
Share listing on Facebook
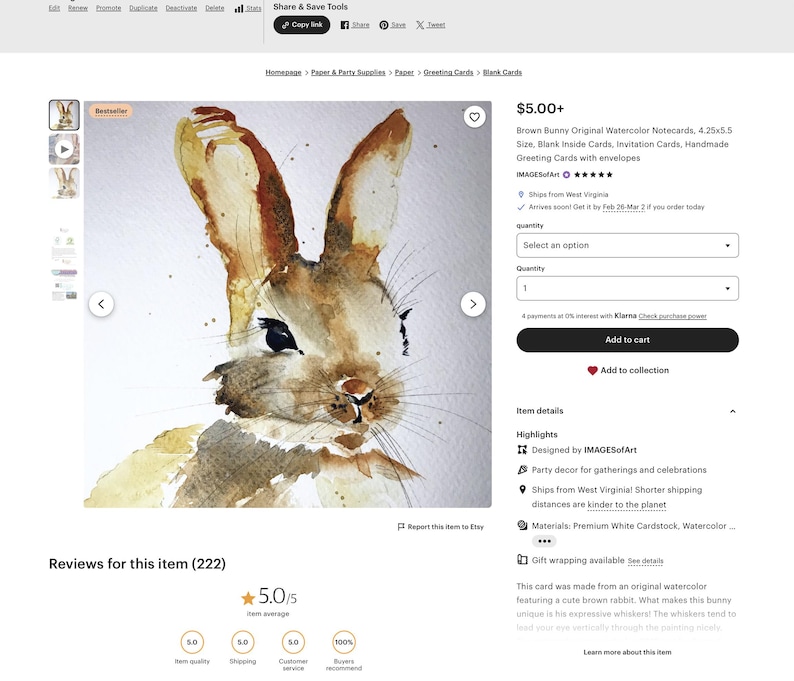[355, 25]
